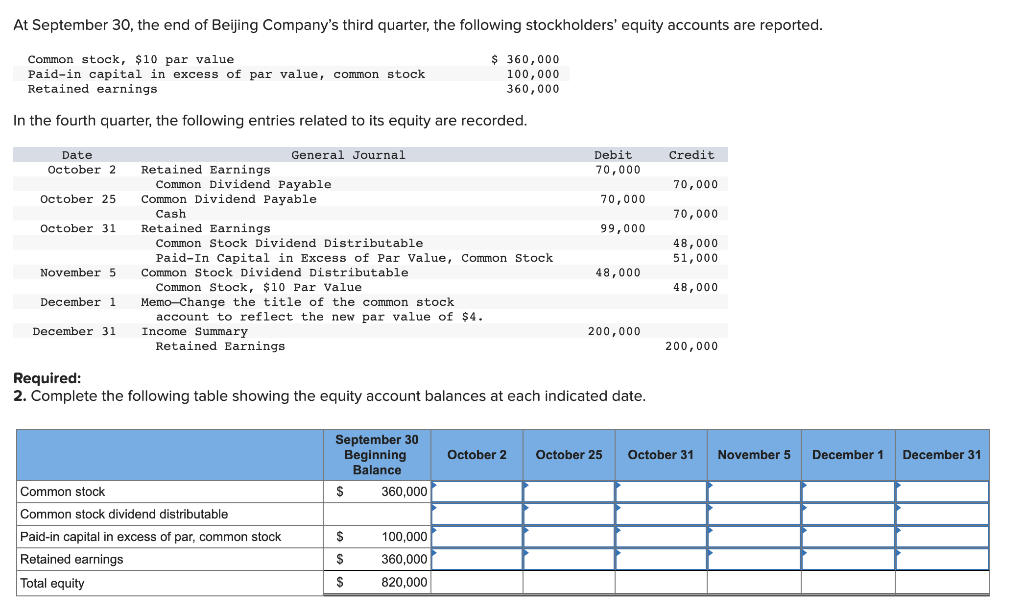The image size is (1024, 616).
Task: Select dividend distributable cell under December 31
Action: (x=942, y=514)
